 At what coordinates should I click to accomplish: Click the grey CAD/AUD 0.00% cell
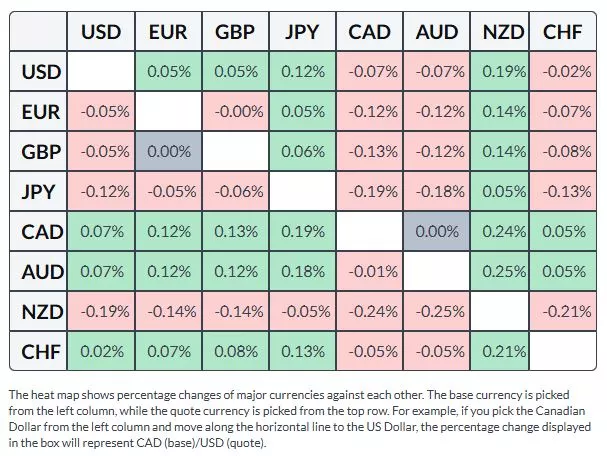(x=437, y=231)
